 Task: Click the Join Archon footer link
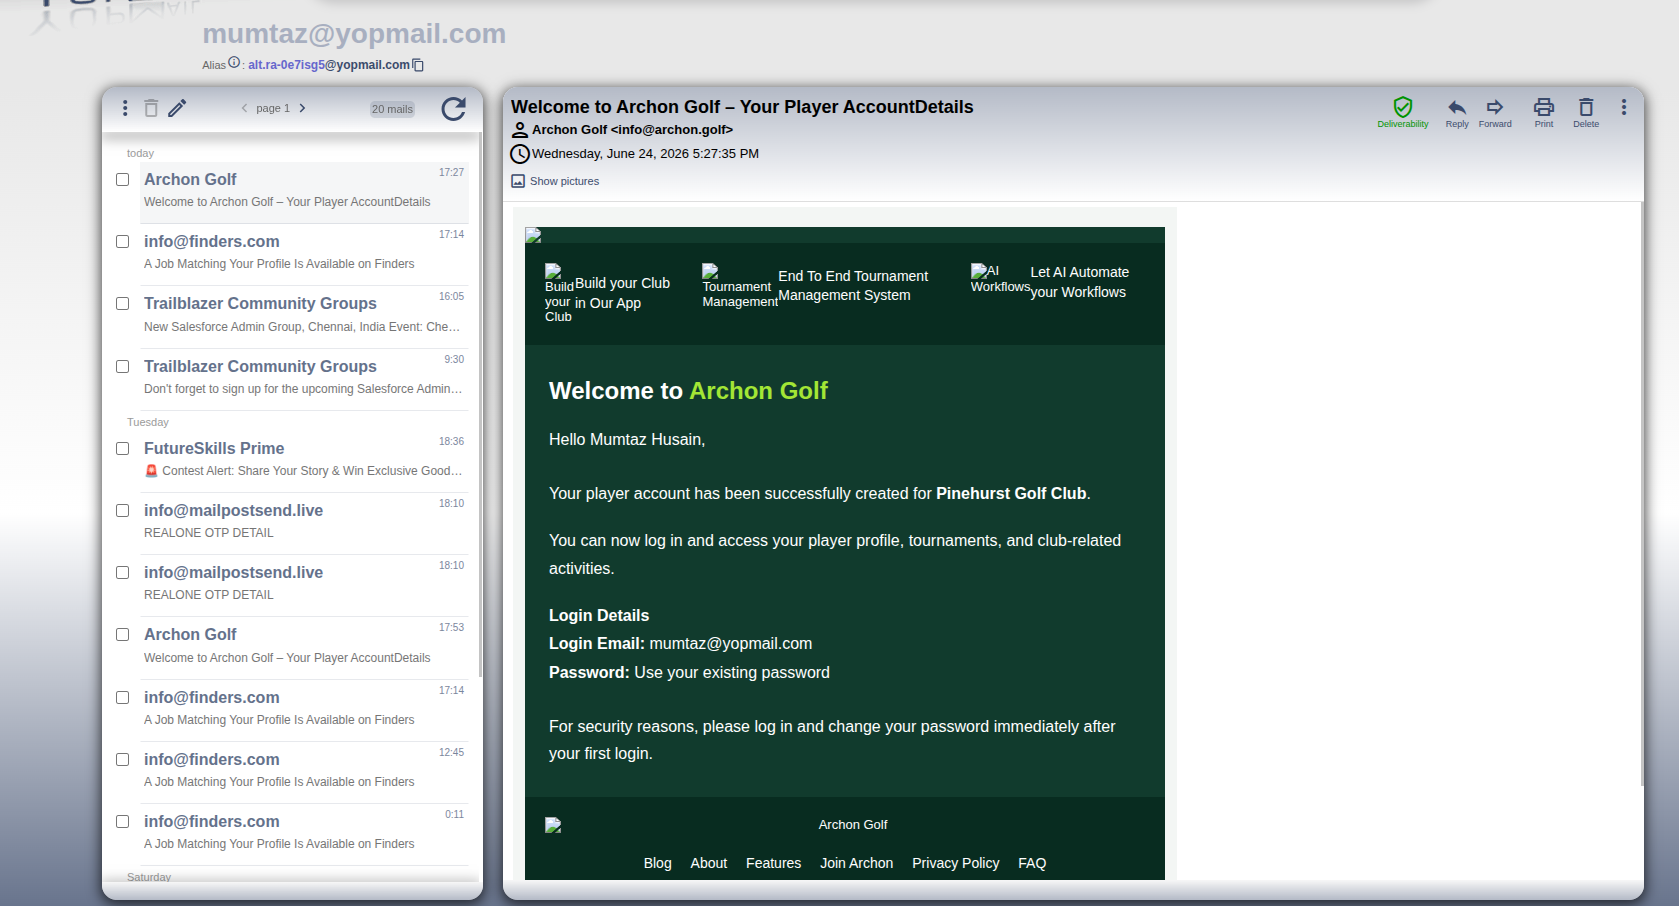pyautogui.click(x=857, y=863)
